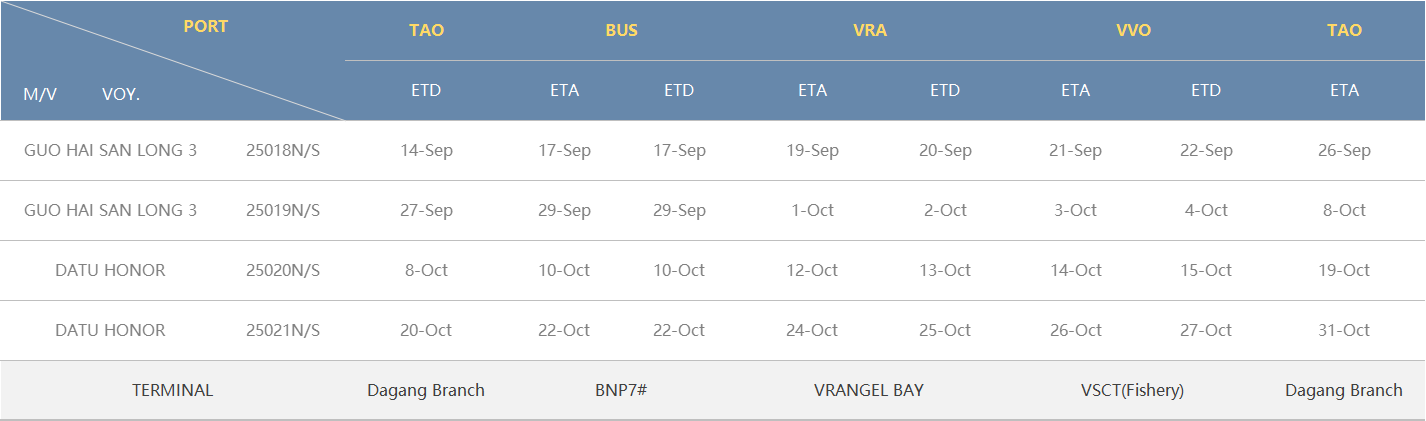Click the VRANGEL BAY terminal name
The image size is (1426, 421).
coord(869,391)
